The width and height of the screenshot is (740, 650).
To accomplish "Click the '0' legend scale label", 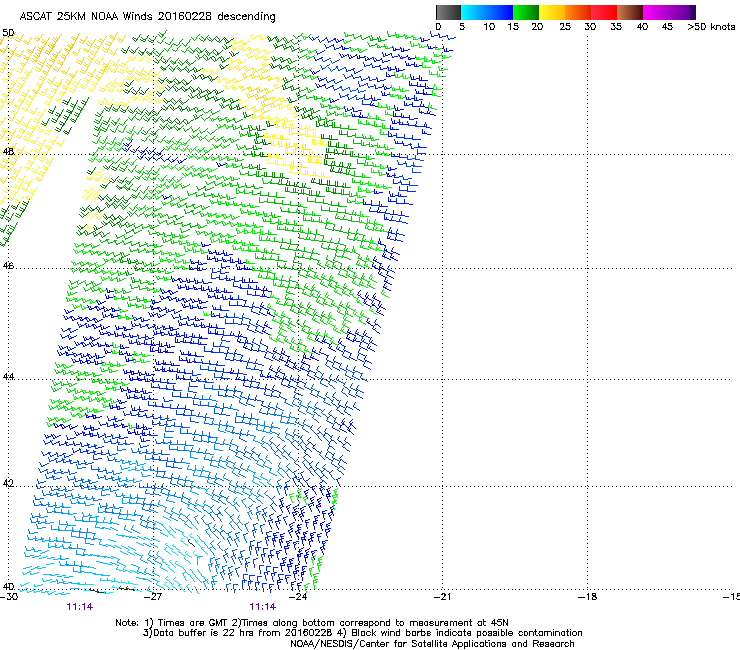I will (x=438, y=27).
